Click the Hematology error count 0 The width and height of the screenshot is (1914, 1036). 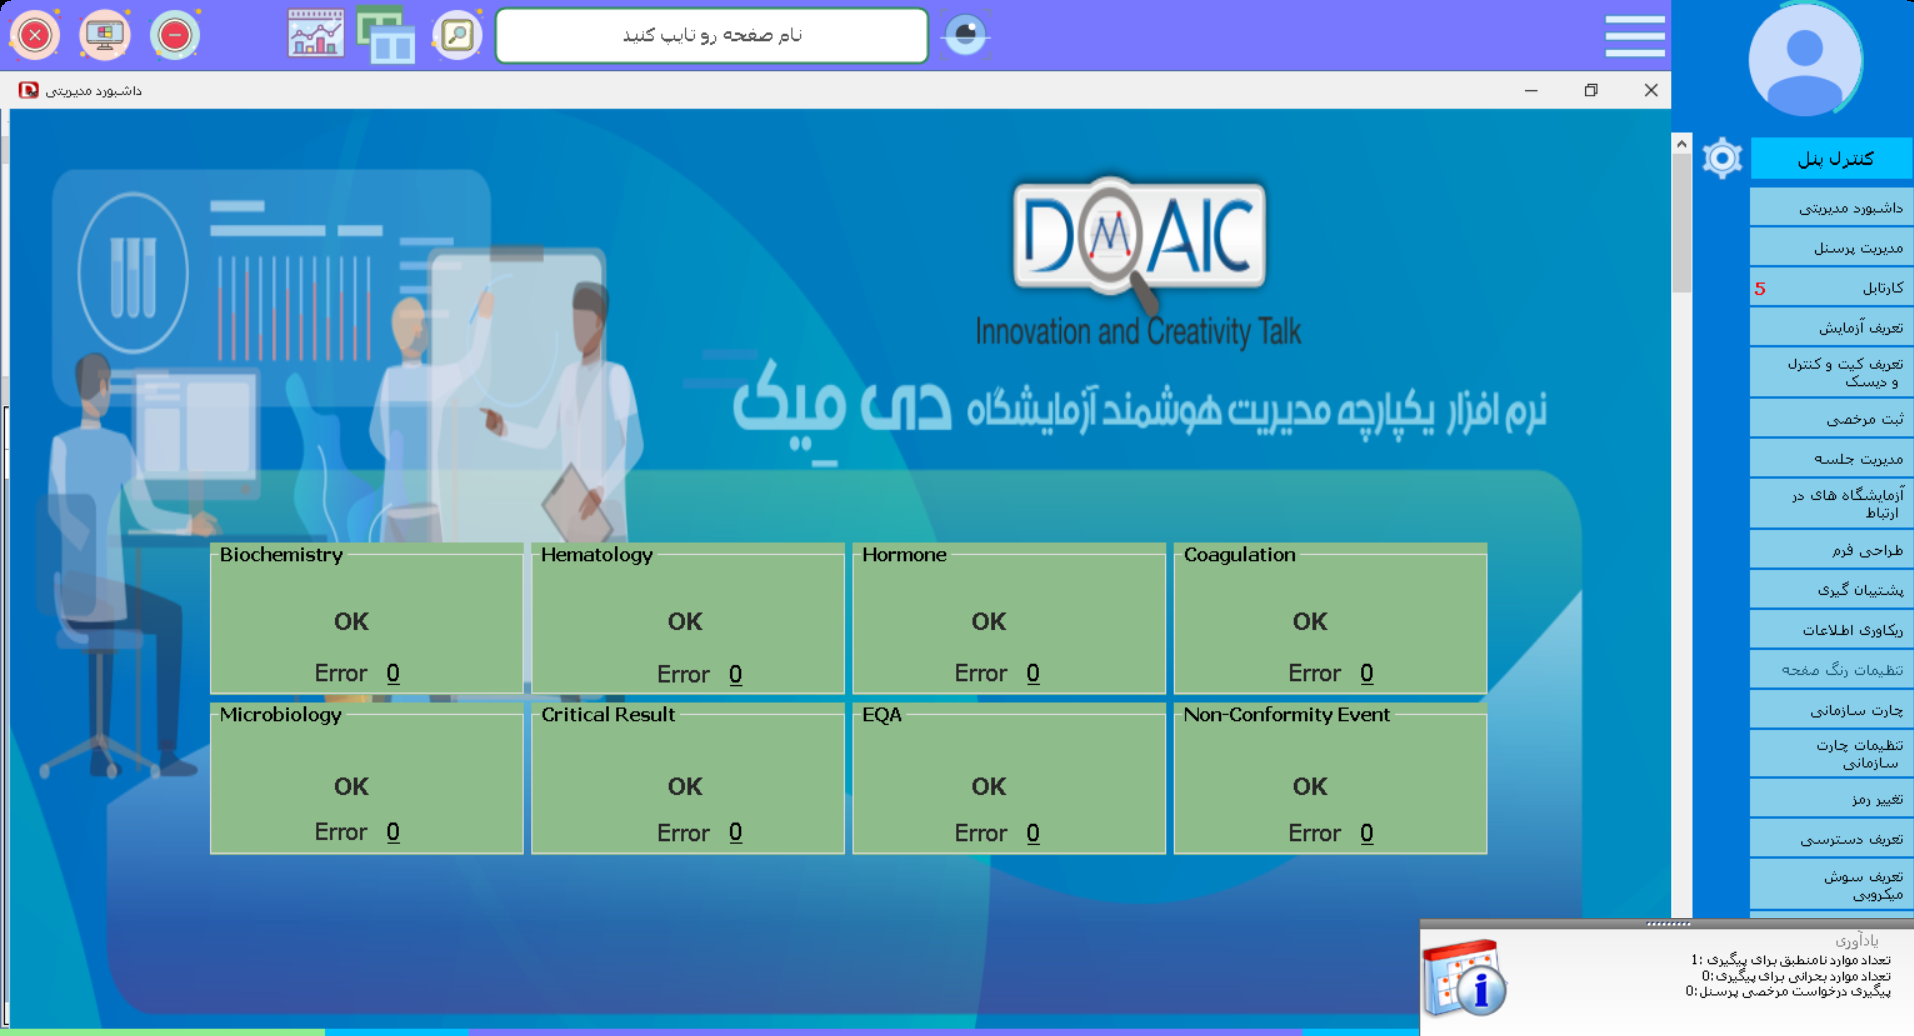(735, 674)
